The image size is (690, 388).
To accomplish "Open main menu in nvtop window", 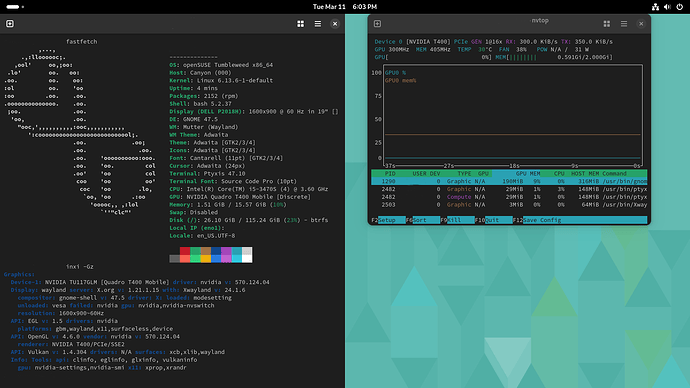I will [x=624, y=24].
